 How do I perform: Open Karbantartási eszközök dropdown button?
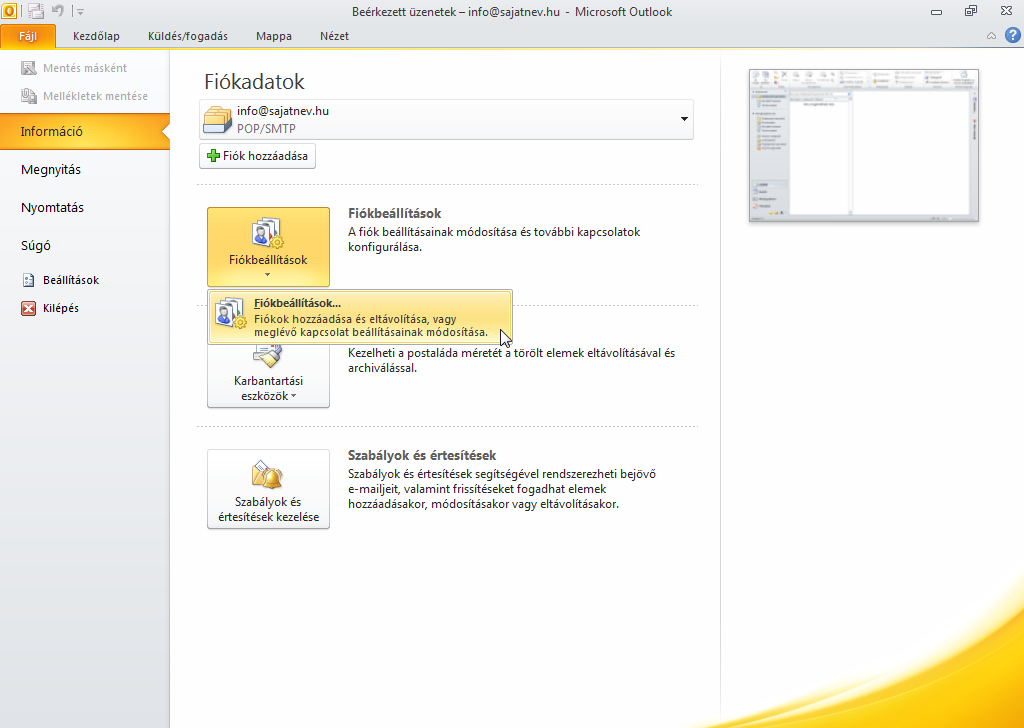point(268,375)
